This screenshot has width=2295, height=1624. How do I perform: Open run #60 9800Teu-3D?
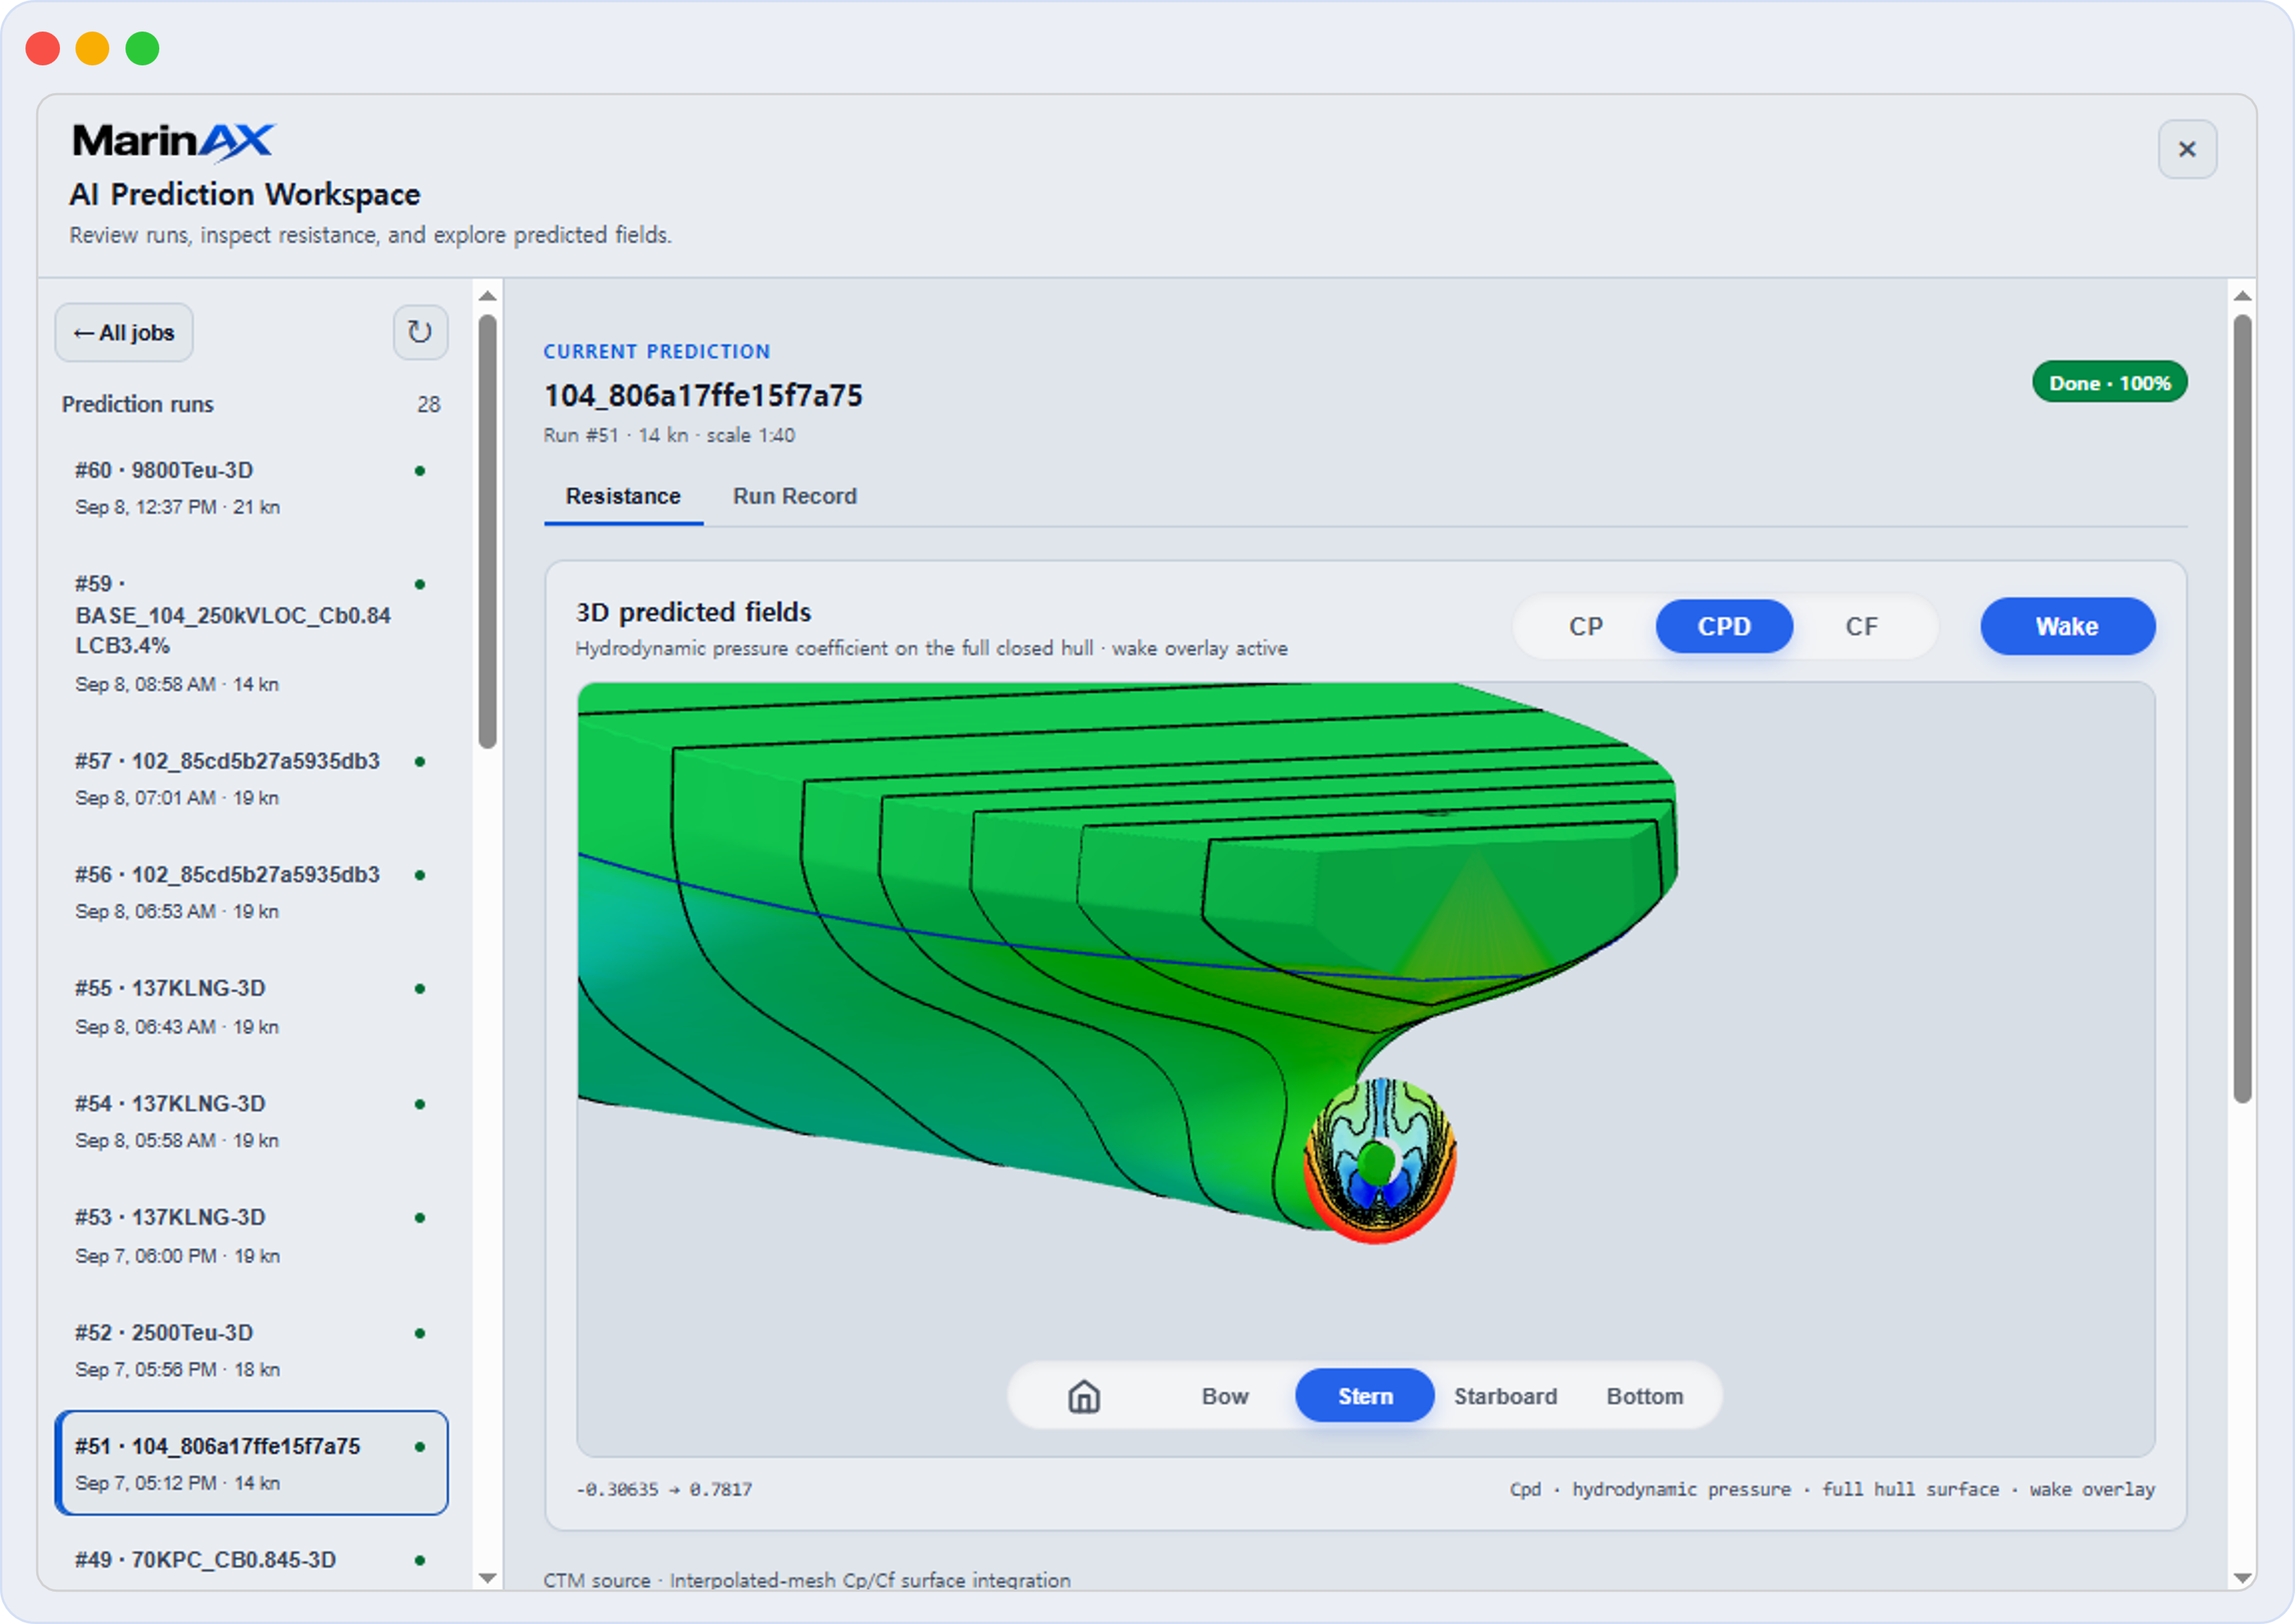(x=251, y=488)
